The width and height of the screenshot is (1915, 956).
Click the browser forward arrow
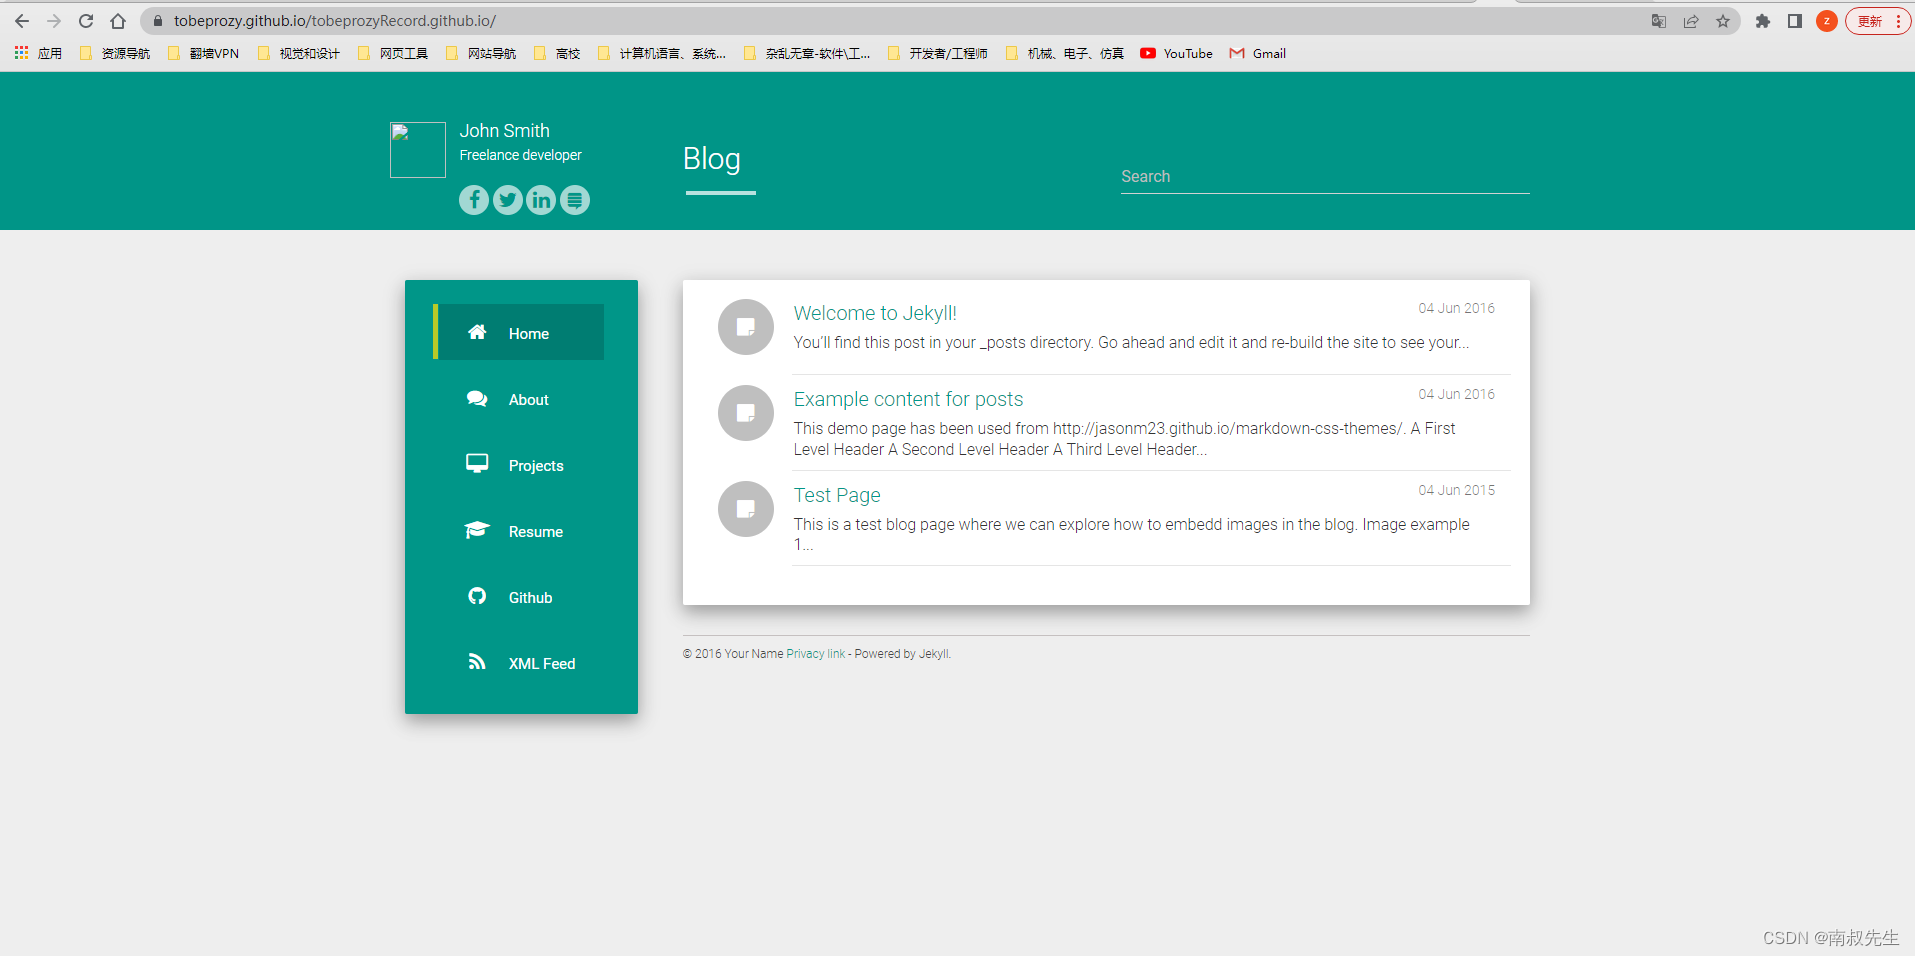(54, 21)
